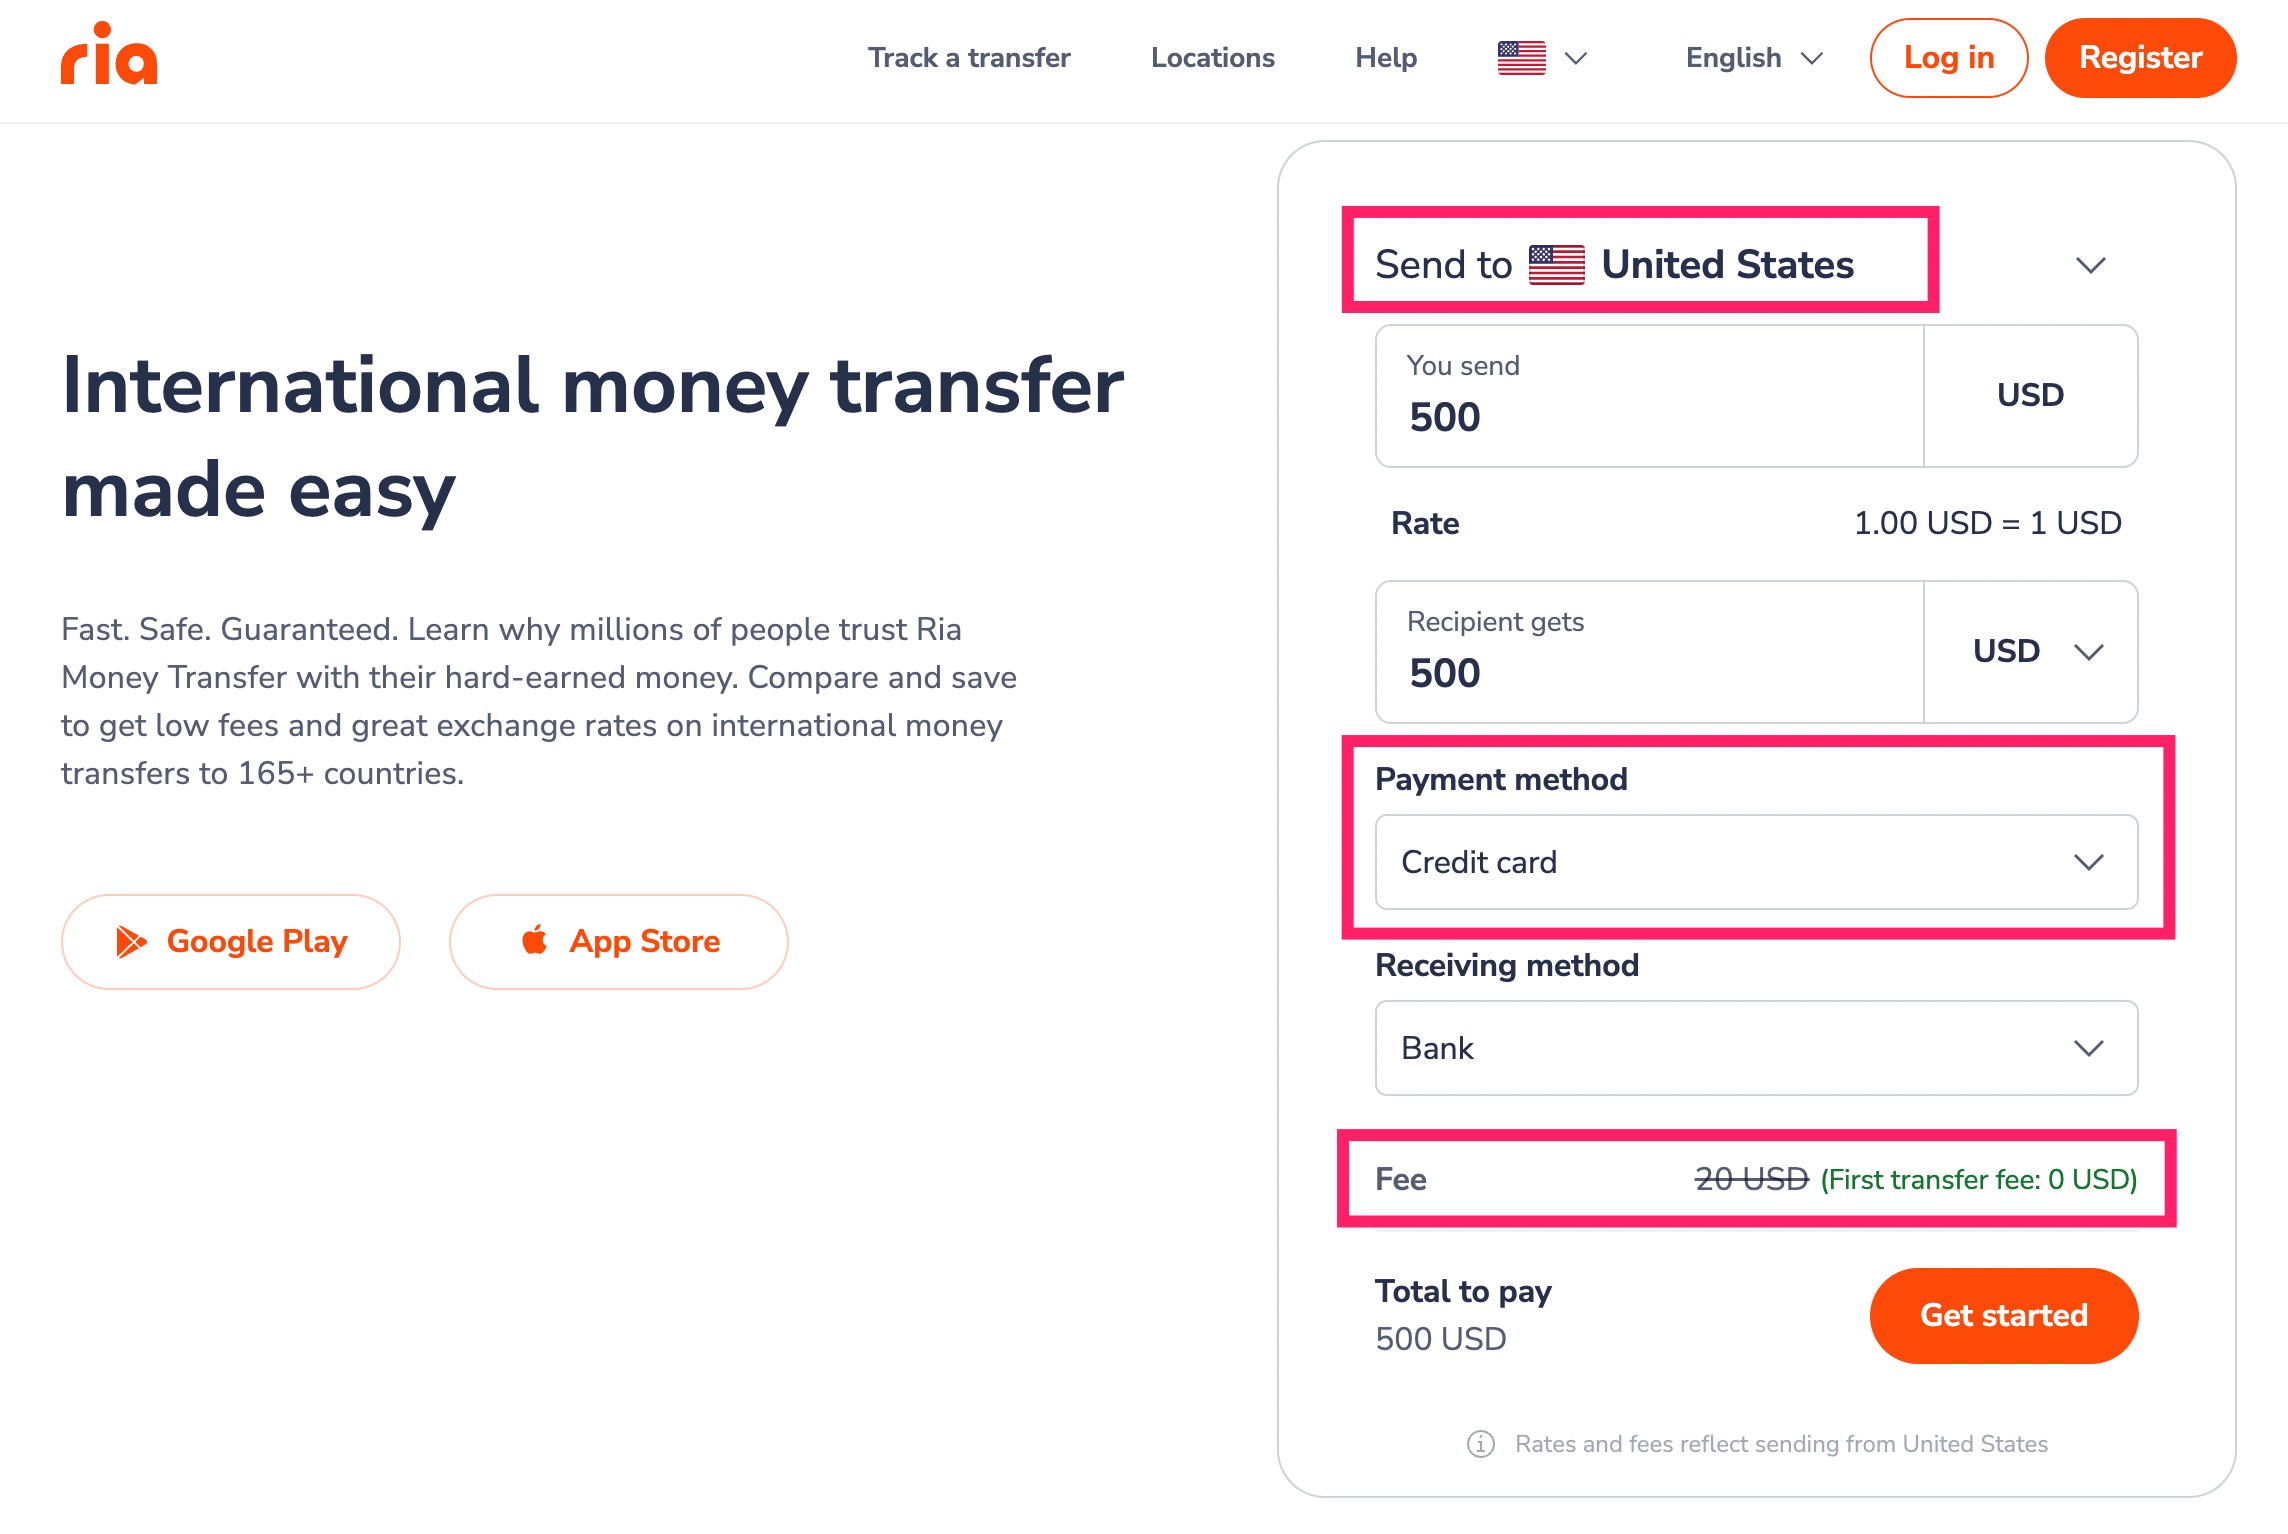Open the Credit card payment method dropdown
Image resolution: width=2288 pixels, height=1534 pixels.
click(x=1756, y=862)
